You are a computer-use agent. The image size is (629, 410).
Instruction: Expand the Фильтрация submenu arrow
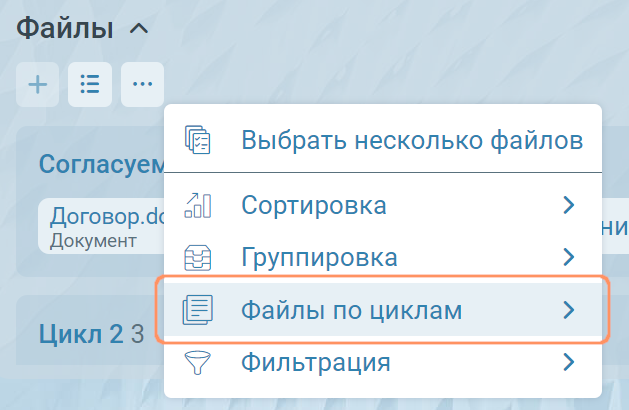[569, 361]
